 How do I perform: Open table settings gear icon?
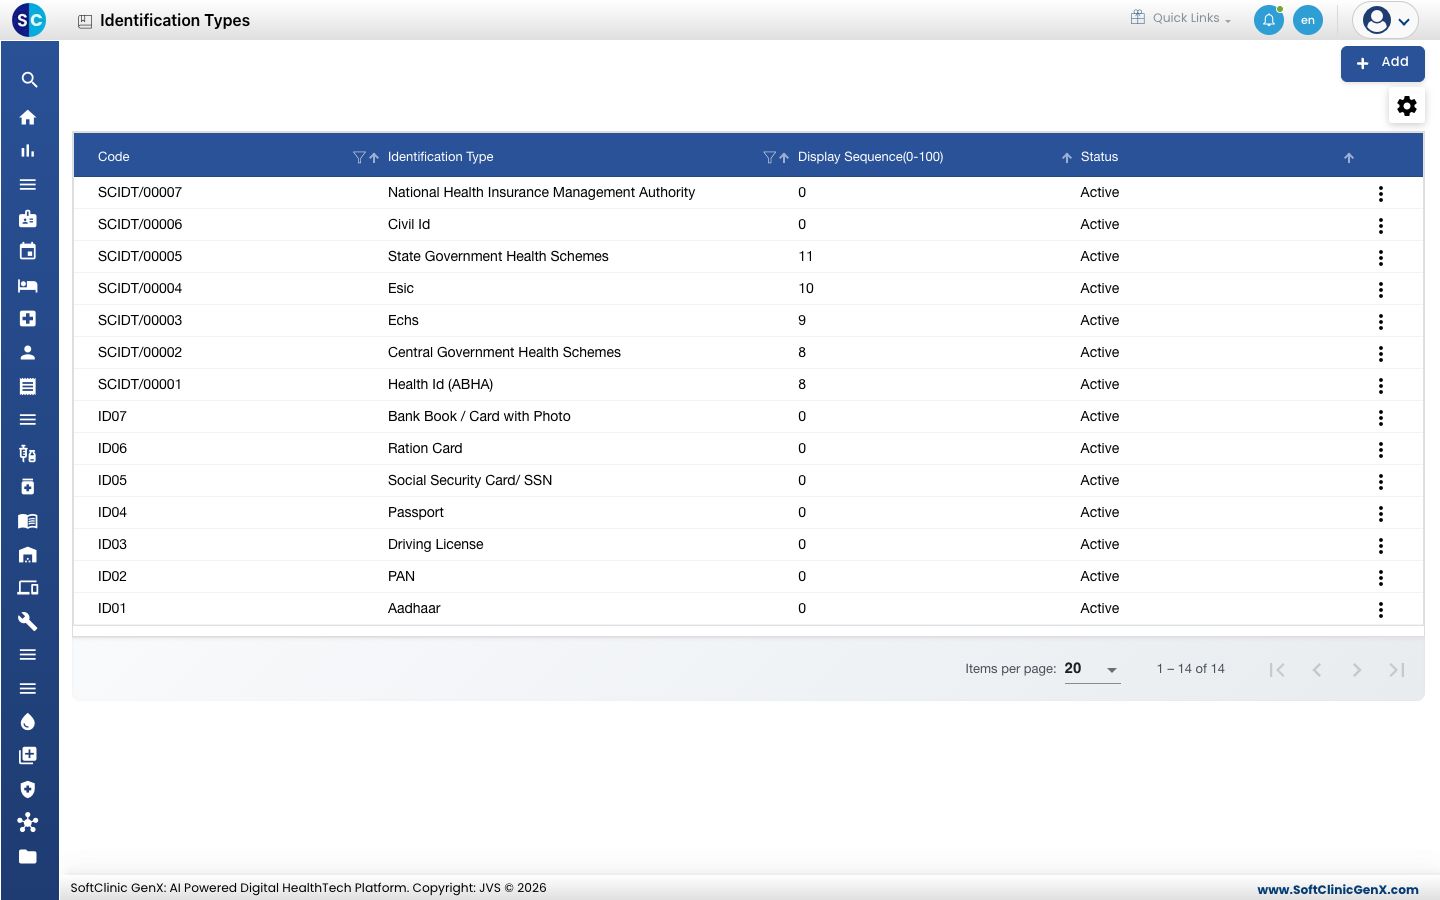1407,106
